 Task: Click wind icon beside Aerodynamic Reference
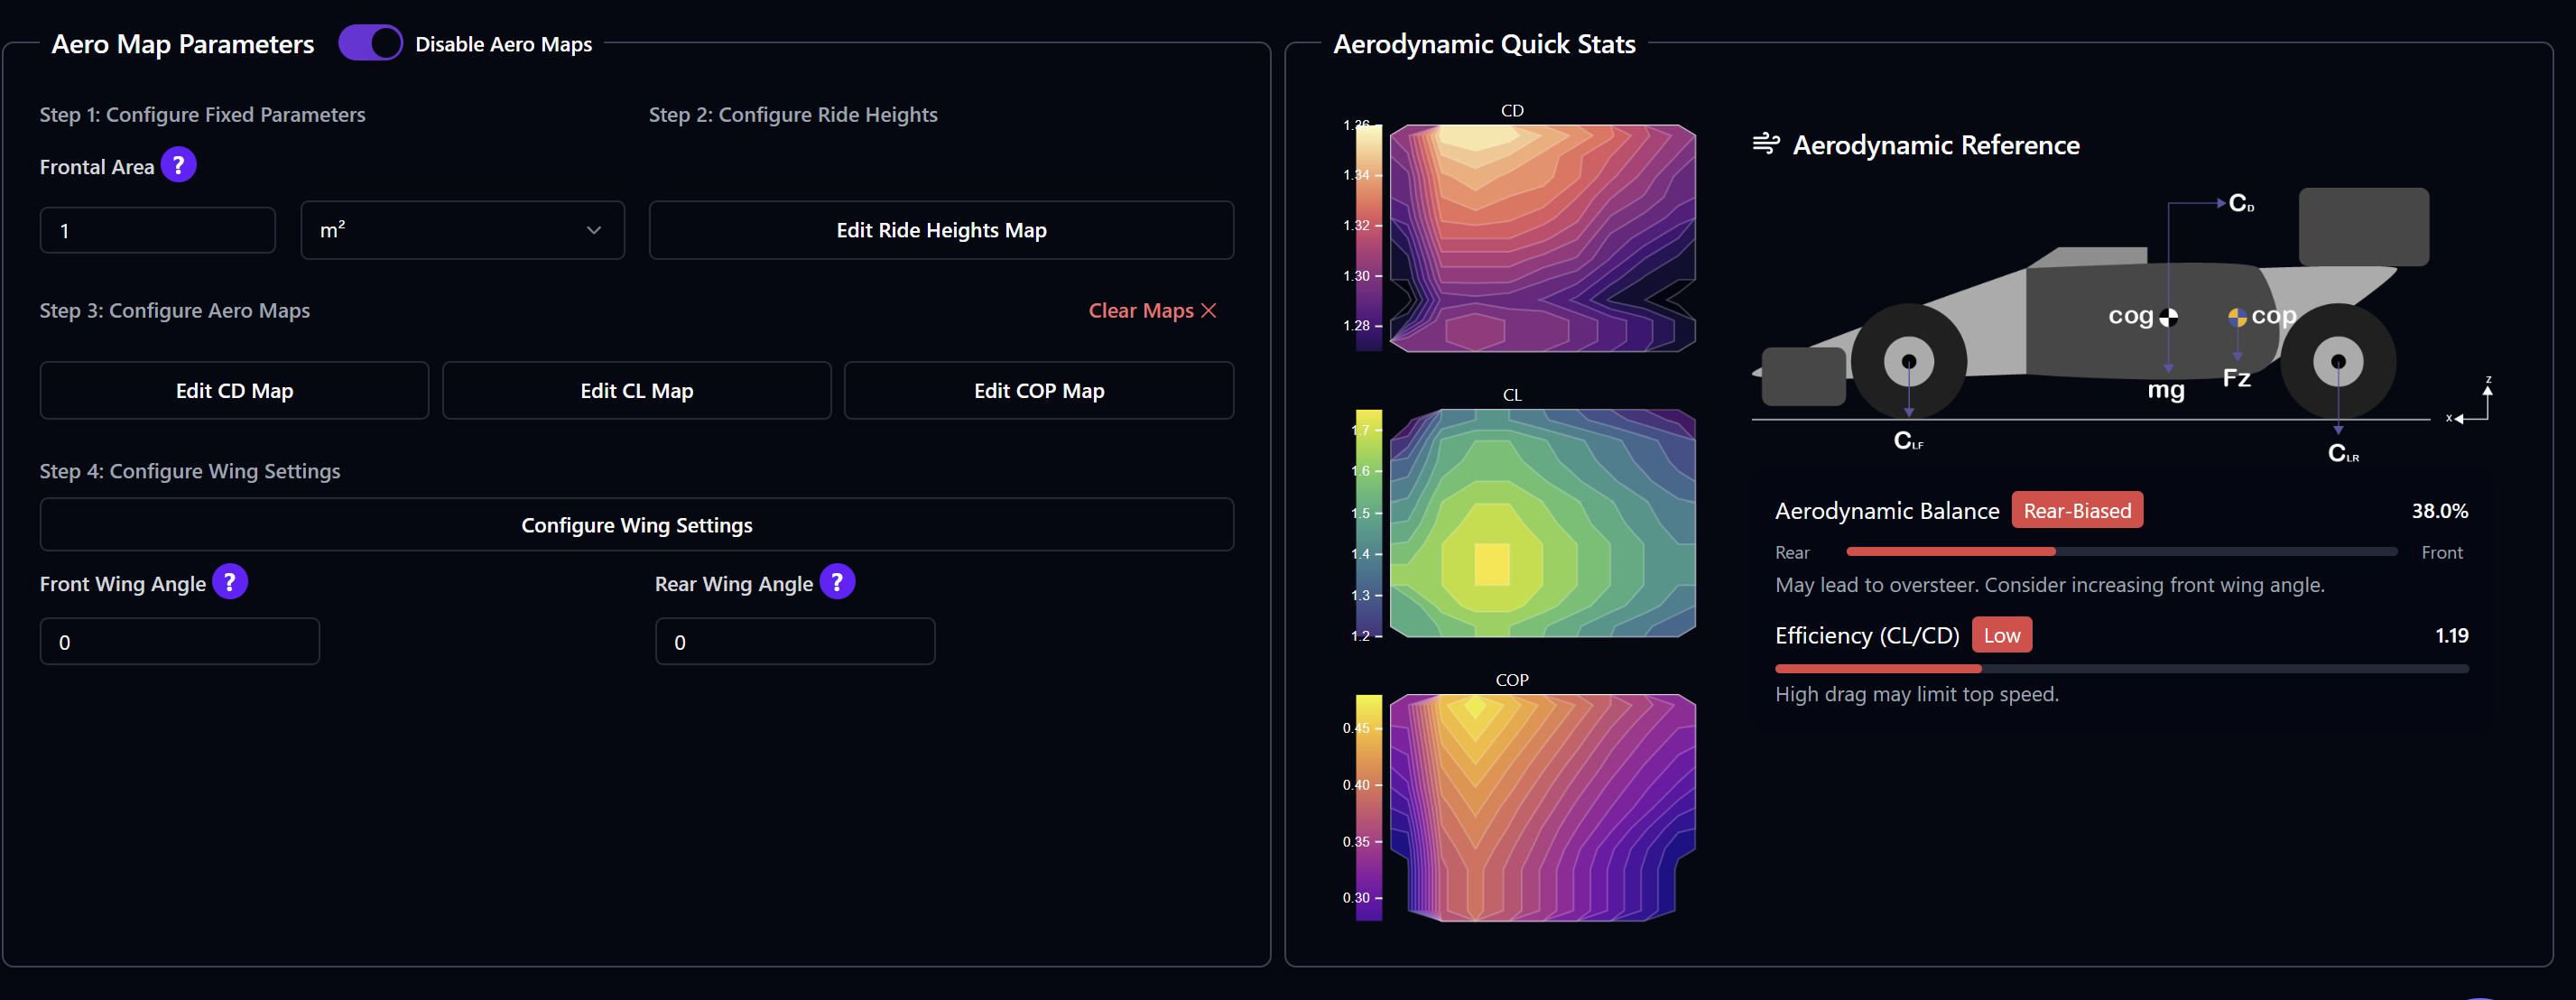click(1766, 144)
